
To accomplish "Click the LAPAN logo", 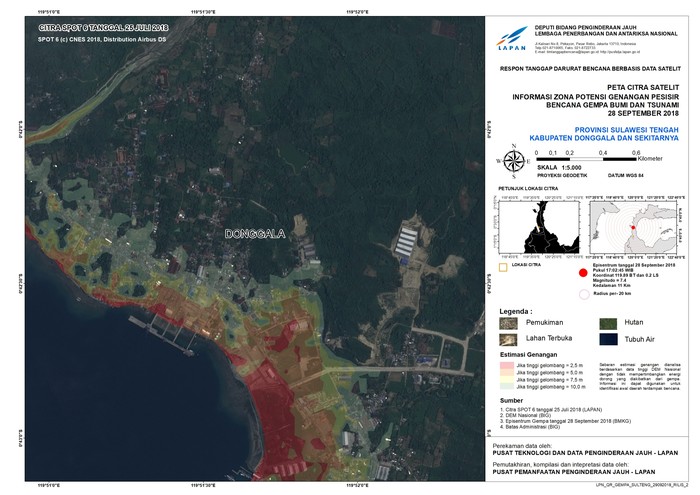I will coord(509,38).
